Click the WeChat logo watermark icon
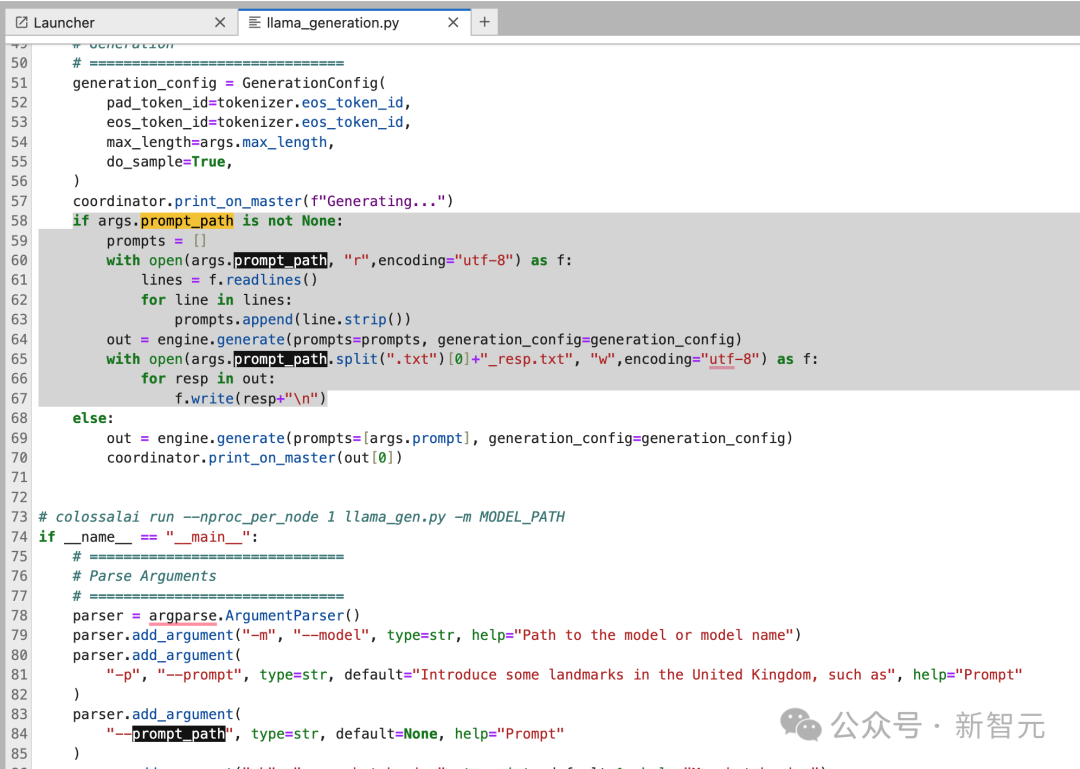 click(800, 725)
